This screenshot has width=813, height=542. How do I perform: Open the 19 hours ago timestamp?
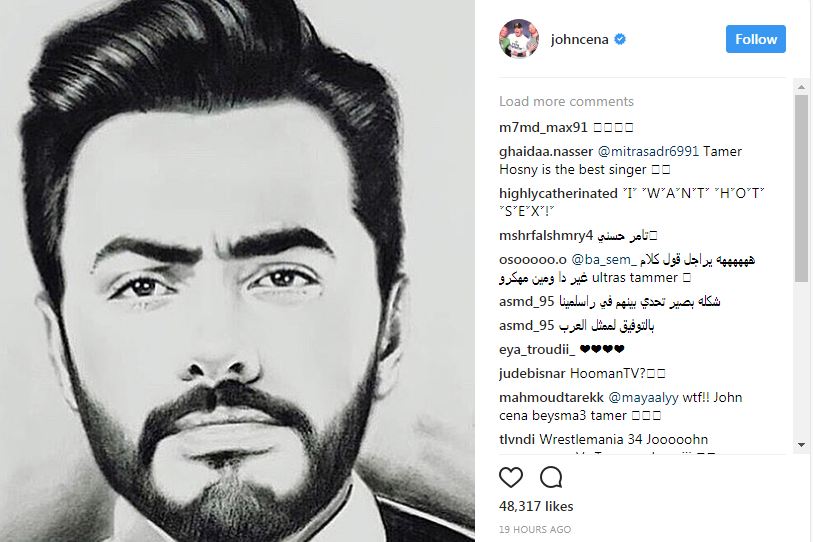(x=535, y=530)
